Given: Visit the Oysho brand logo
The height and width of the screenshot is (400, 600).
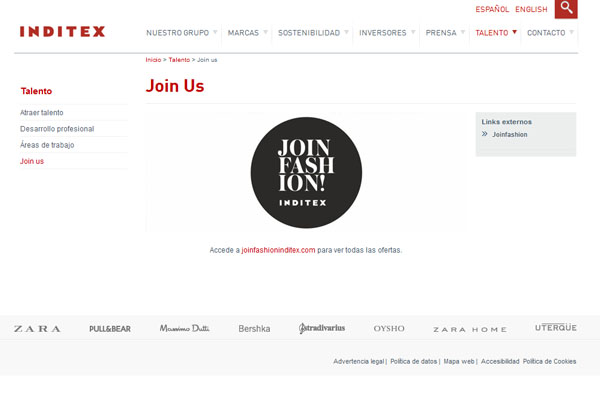Looking at the screenshot, I should [389, 328].
